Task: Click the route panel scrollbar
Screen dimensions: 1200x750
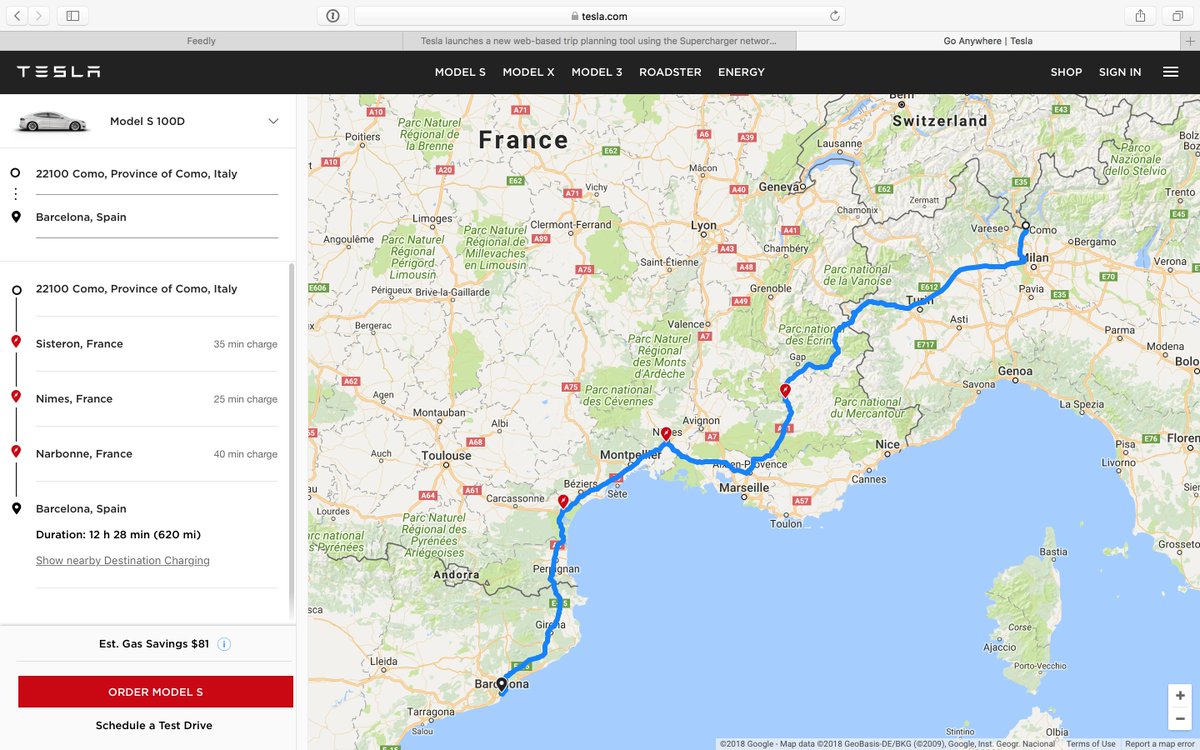Action: [x=292, y=440]
